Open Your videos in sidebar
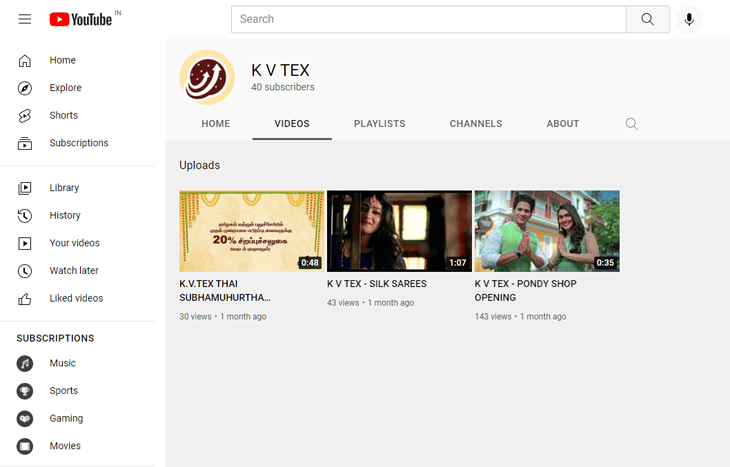The height and width of the screenshot is (467, 730). [x=74, y=243]
